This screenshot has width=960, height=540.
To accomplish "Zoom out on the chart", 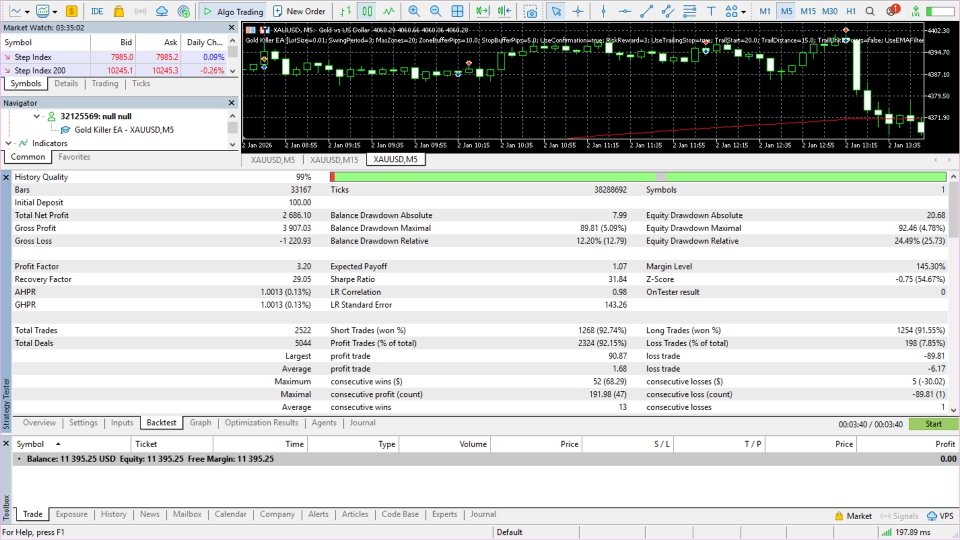I will 435,11.
